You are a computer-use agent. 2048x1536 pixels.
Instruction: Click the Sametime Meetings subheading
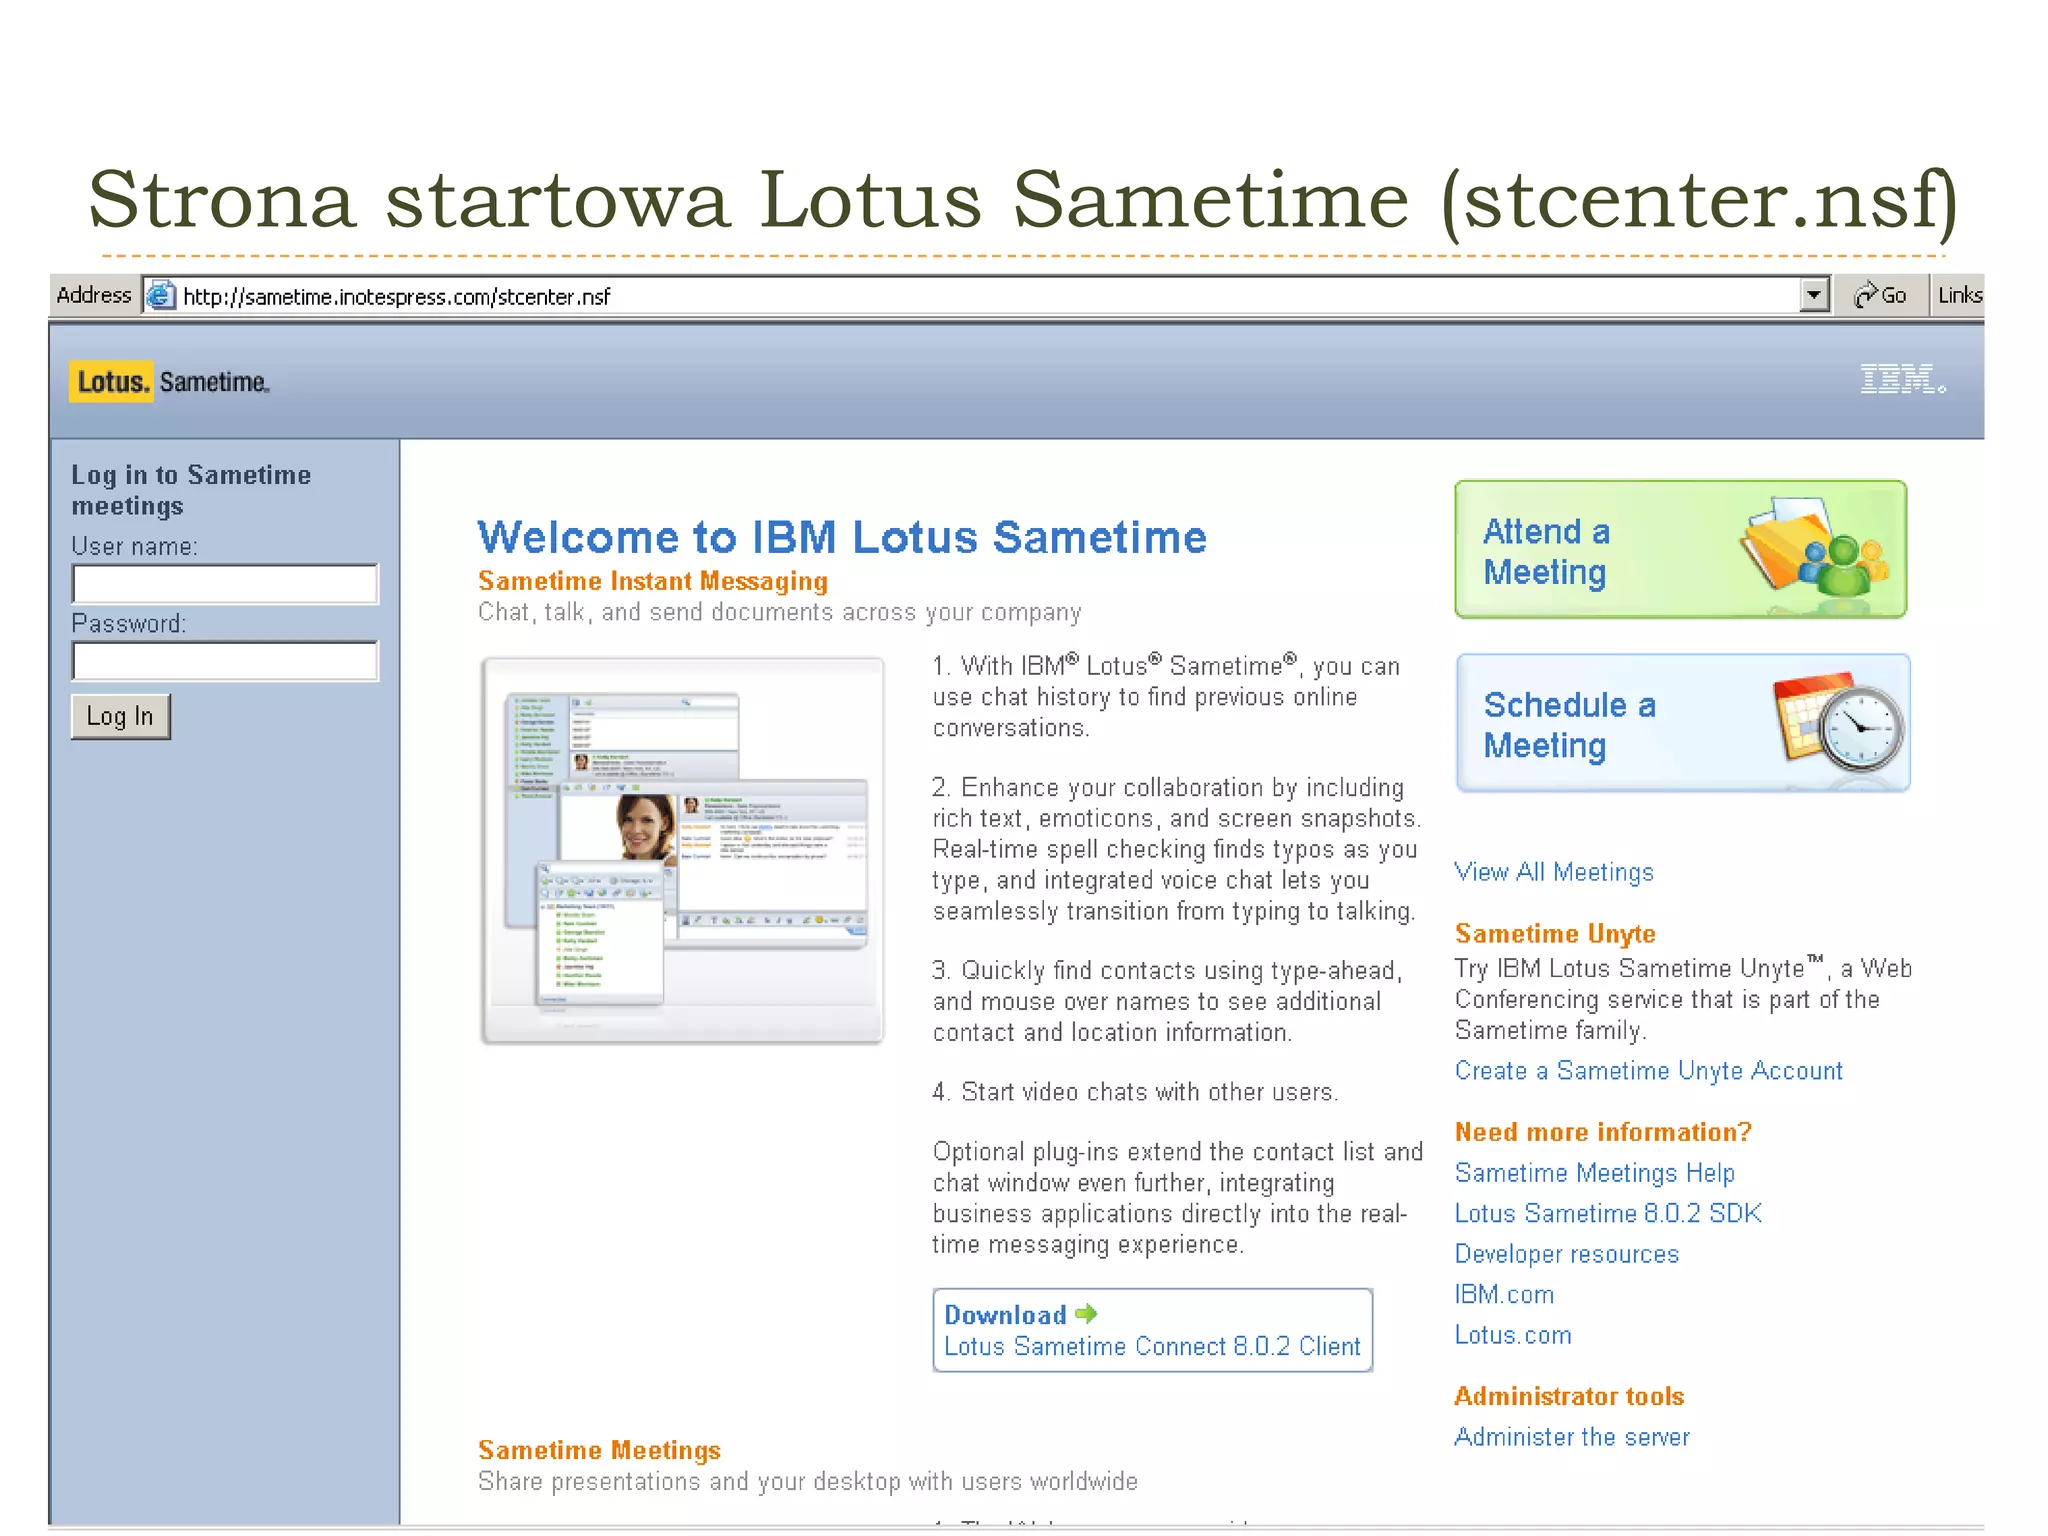(599, 1450)
